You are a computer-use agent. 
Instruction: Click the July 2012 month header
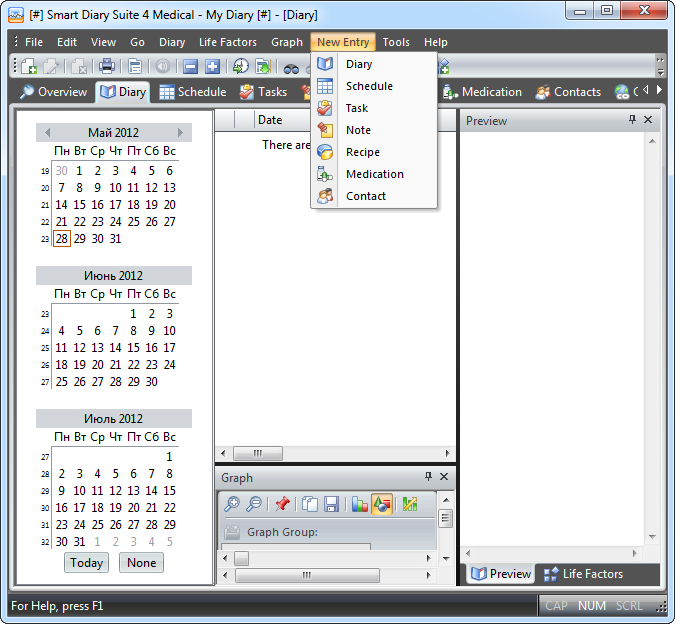(114, 418)
